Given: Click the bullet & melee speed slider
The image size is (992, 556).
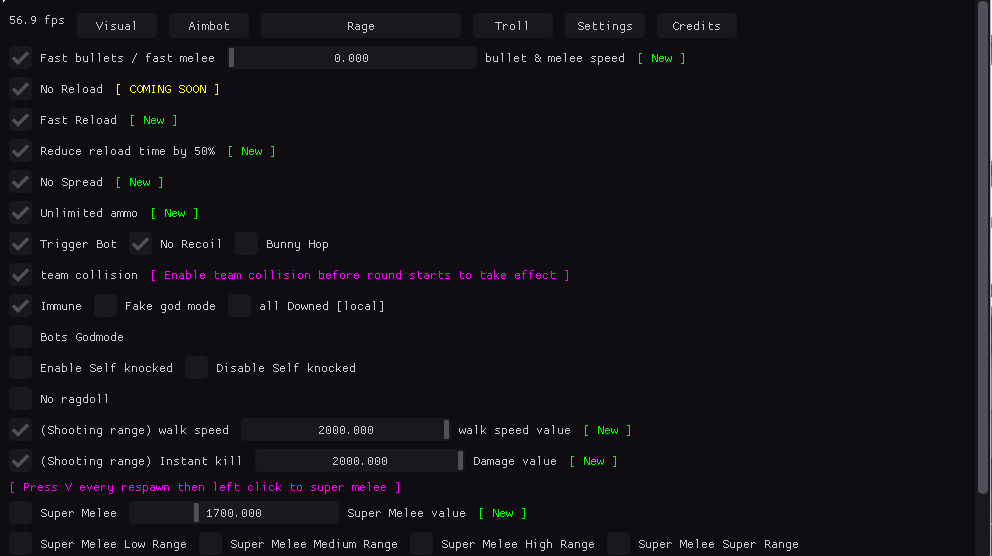Looking at the screenshot, I should pos(352,58).
